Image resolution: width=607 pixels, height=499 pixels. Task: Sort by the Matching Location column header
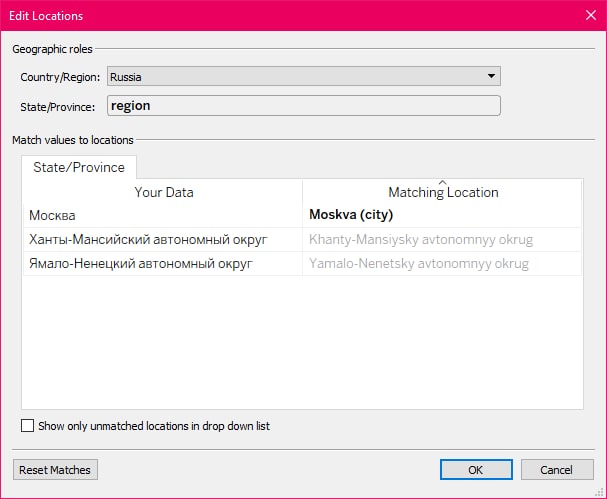click(x=442, y=192)
